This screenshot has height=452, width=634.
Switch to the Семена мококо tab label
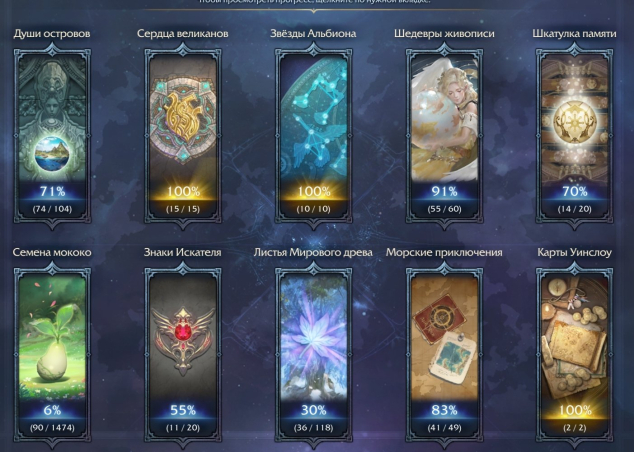click(52, 252)
